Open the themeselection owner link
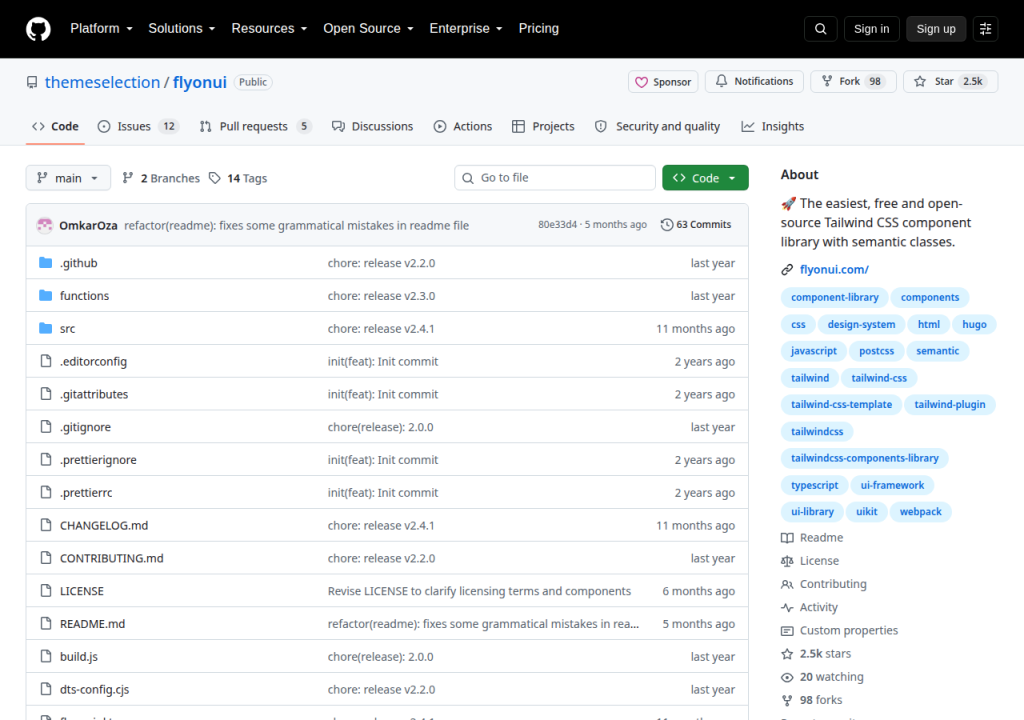 click(103, 82)
